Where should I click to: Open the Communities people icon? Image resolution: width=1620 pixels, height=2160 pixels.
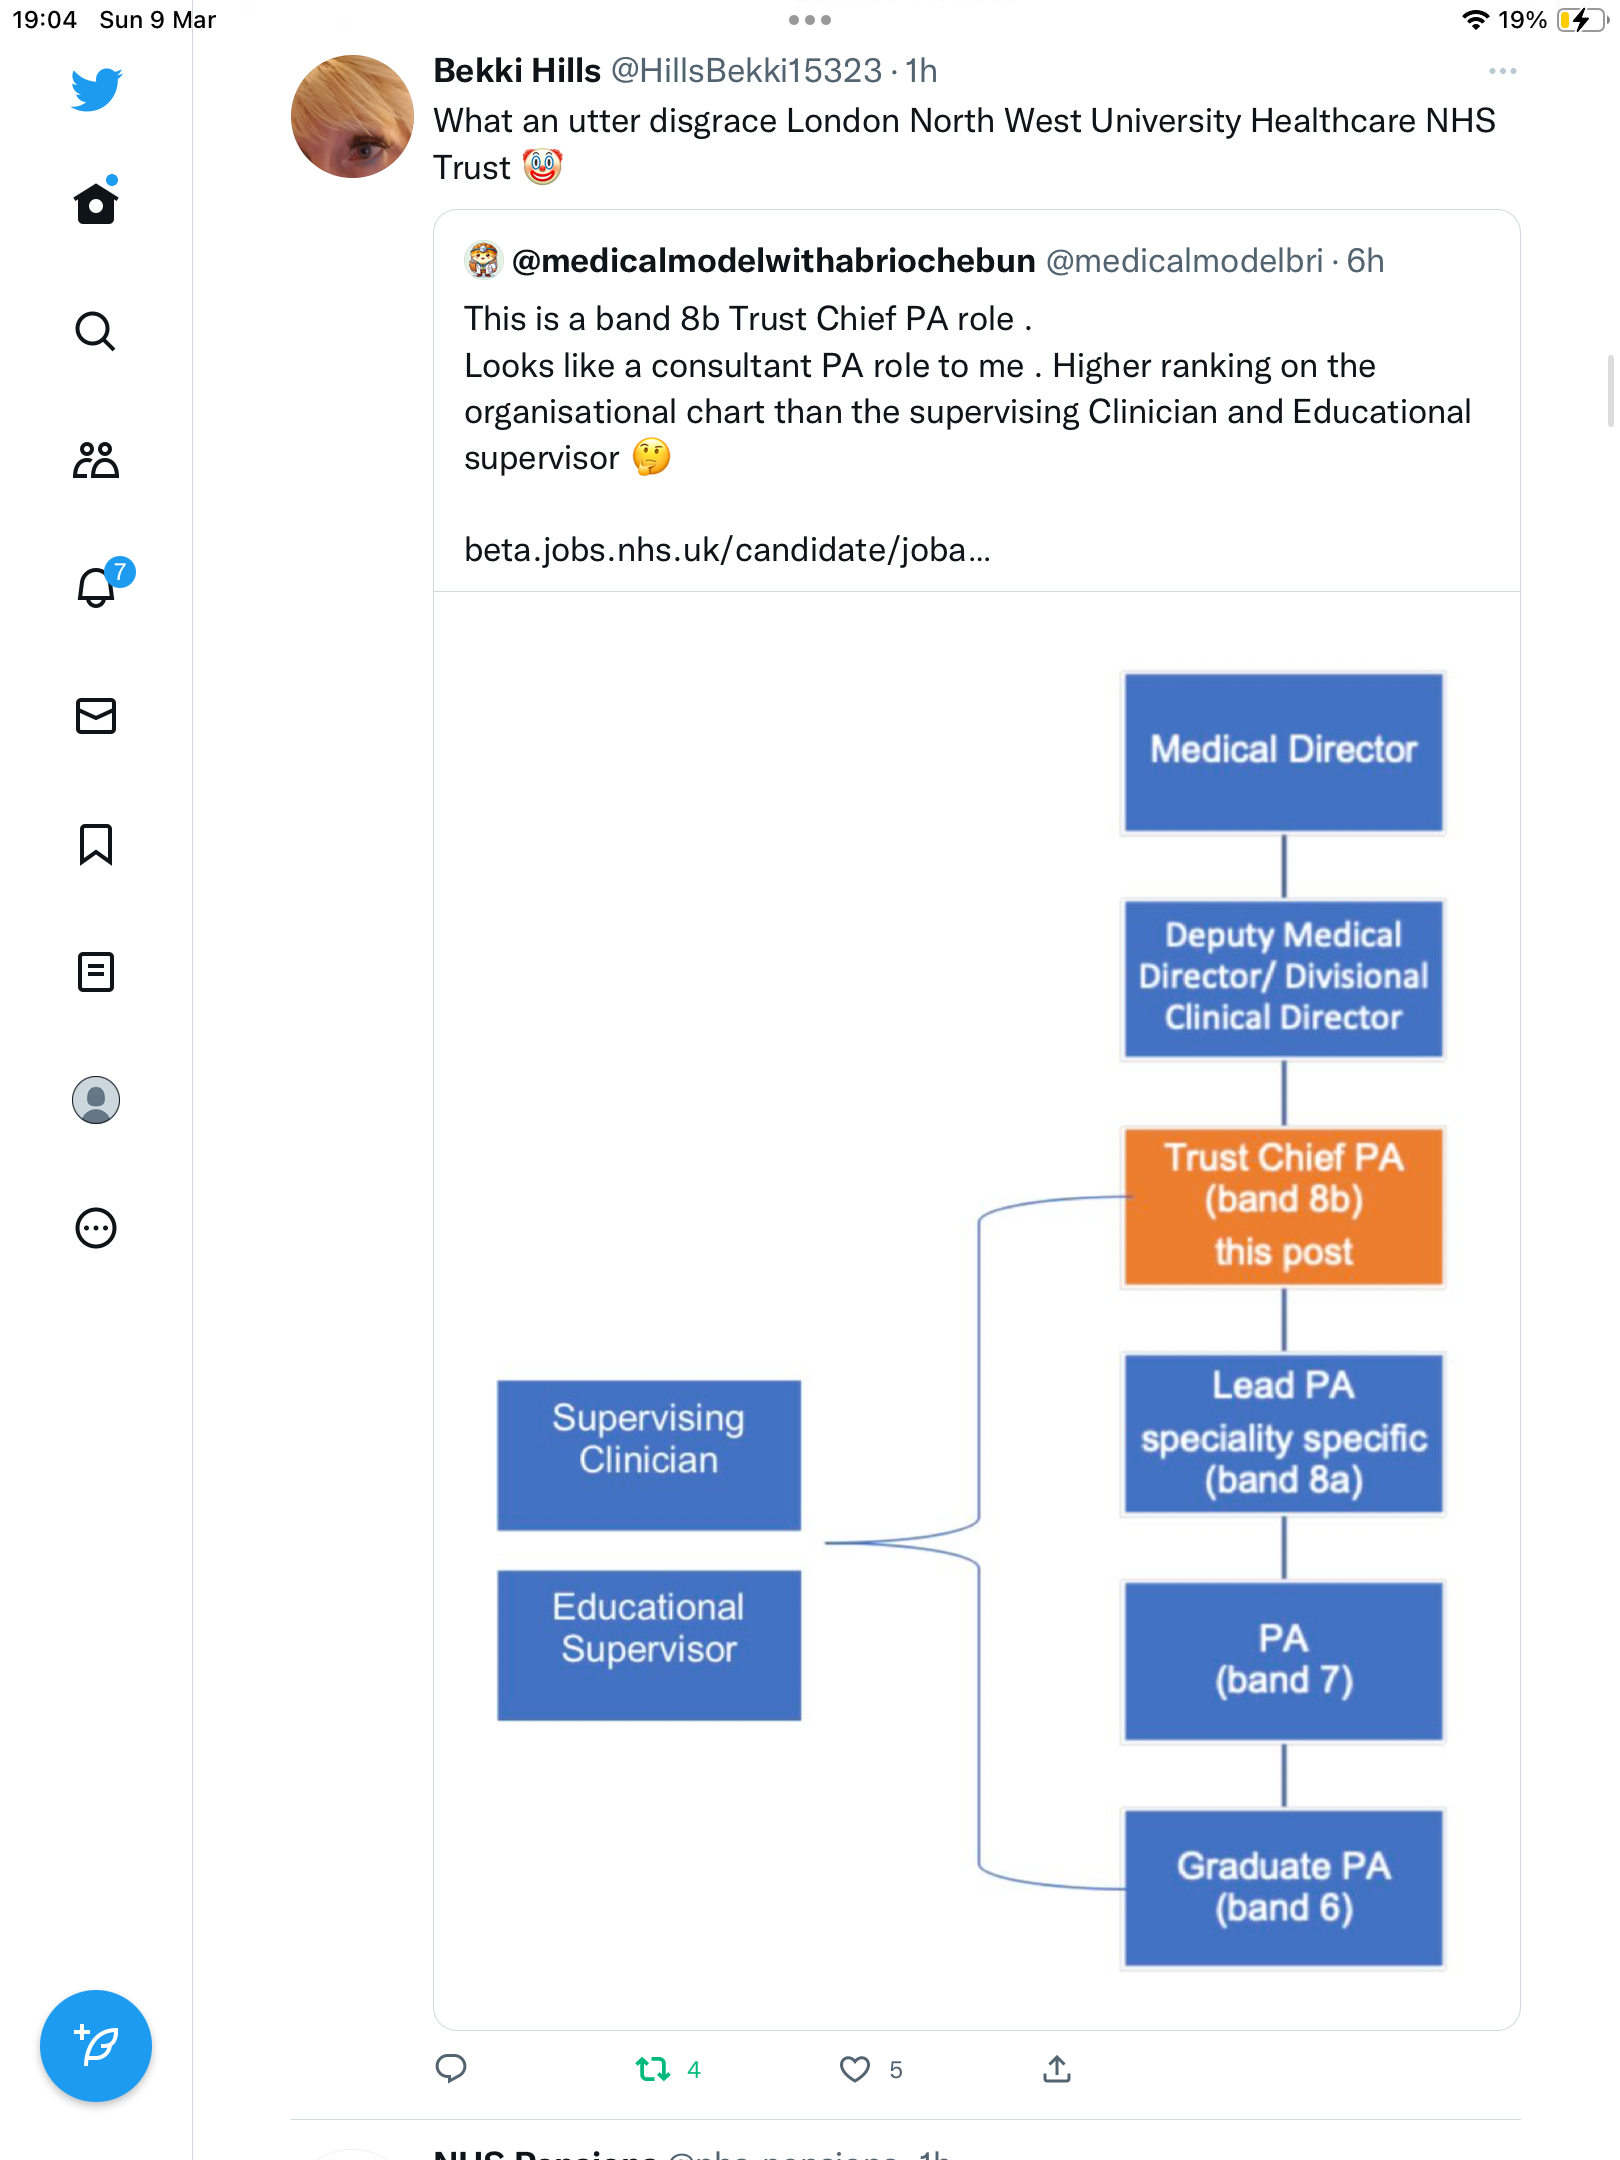pos(96,459)
